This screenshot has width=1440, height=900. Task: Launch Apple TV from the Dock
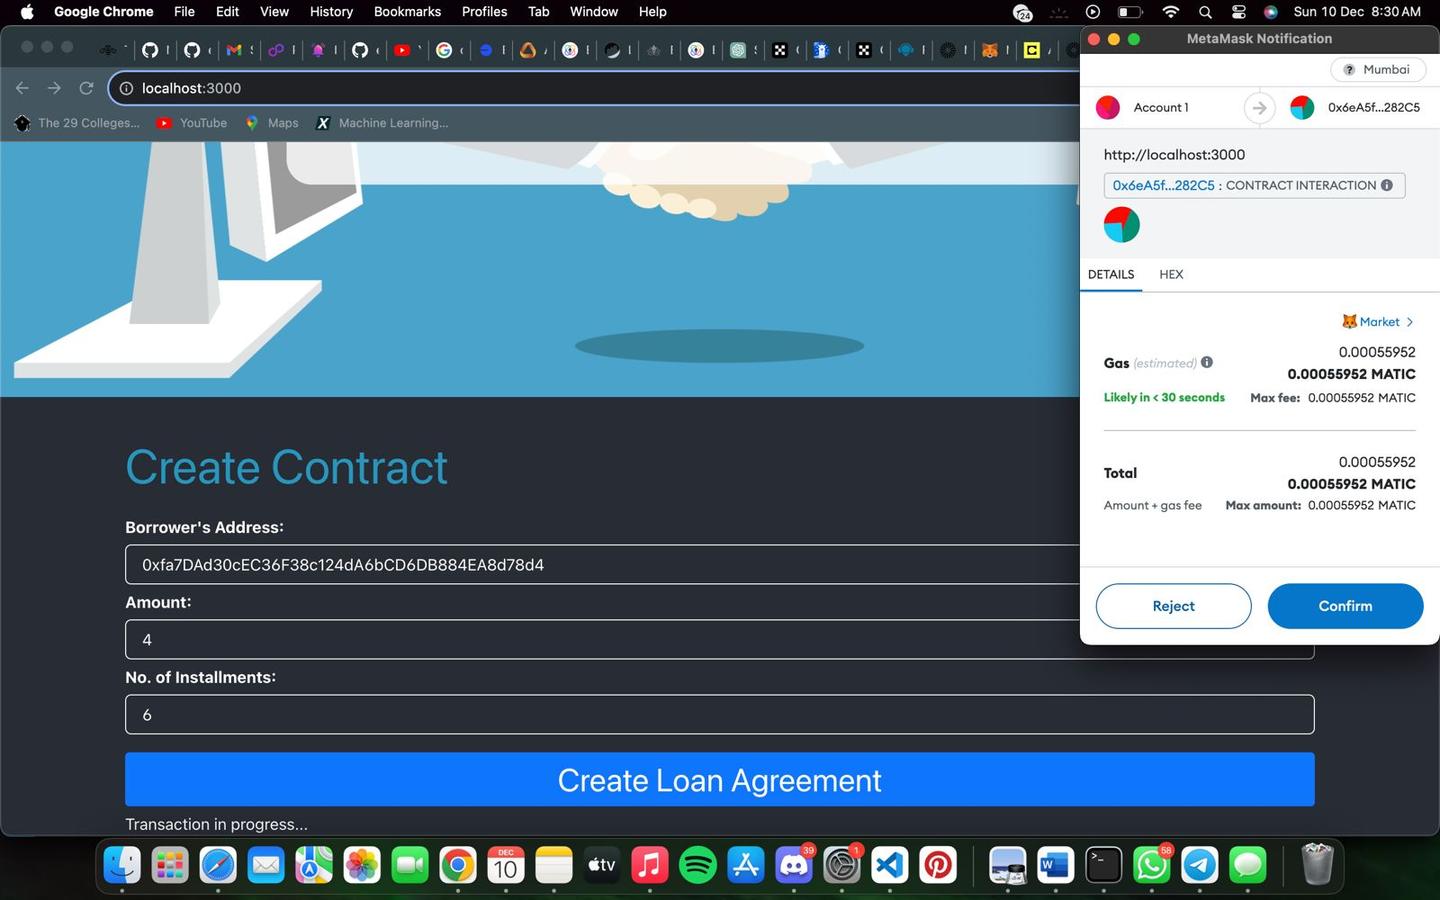602,865
